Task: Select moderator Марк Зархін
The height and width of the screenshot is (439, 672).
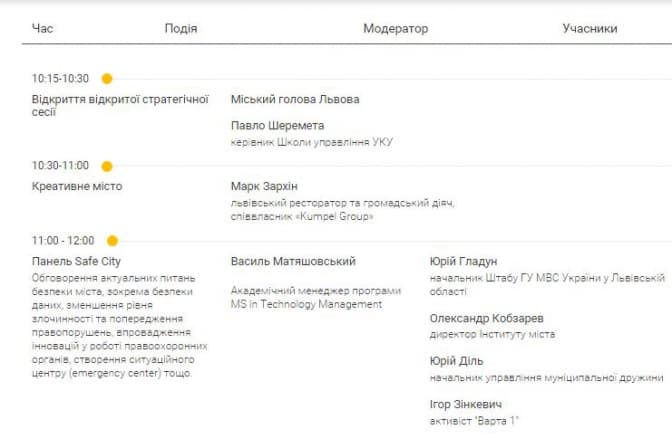Action: (264, 187)
